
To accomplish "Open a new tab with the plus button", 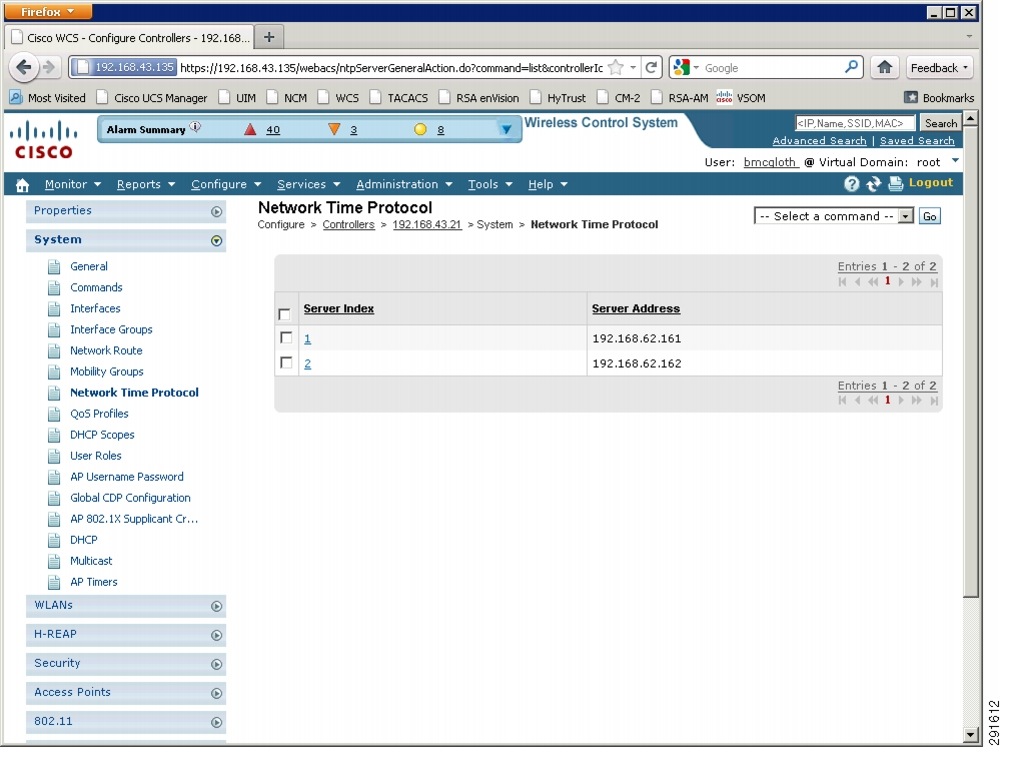I will point(269,37).
